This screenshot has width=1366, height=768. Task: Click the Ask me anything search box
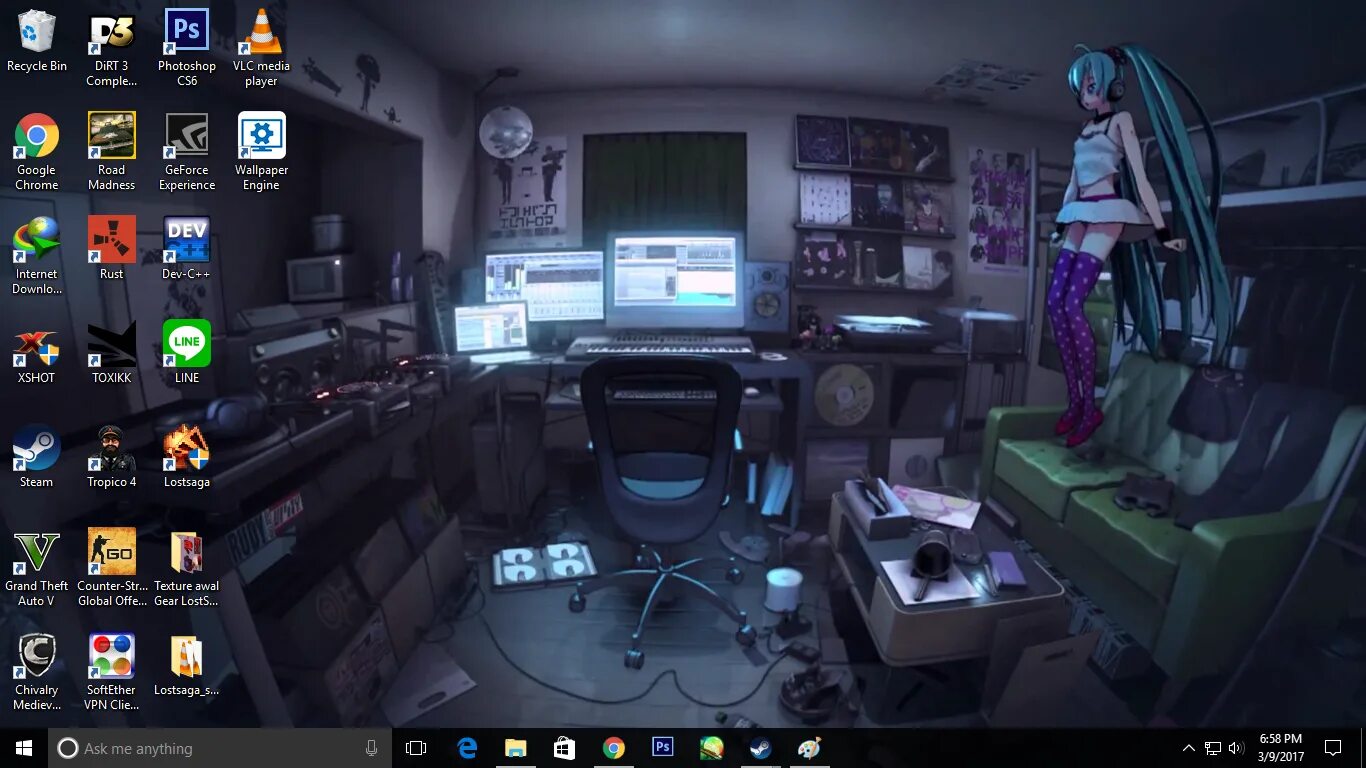tap(220, 748)
